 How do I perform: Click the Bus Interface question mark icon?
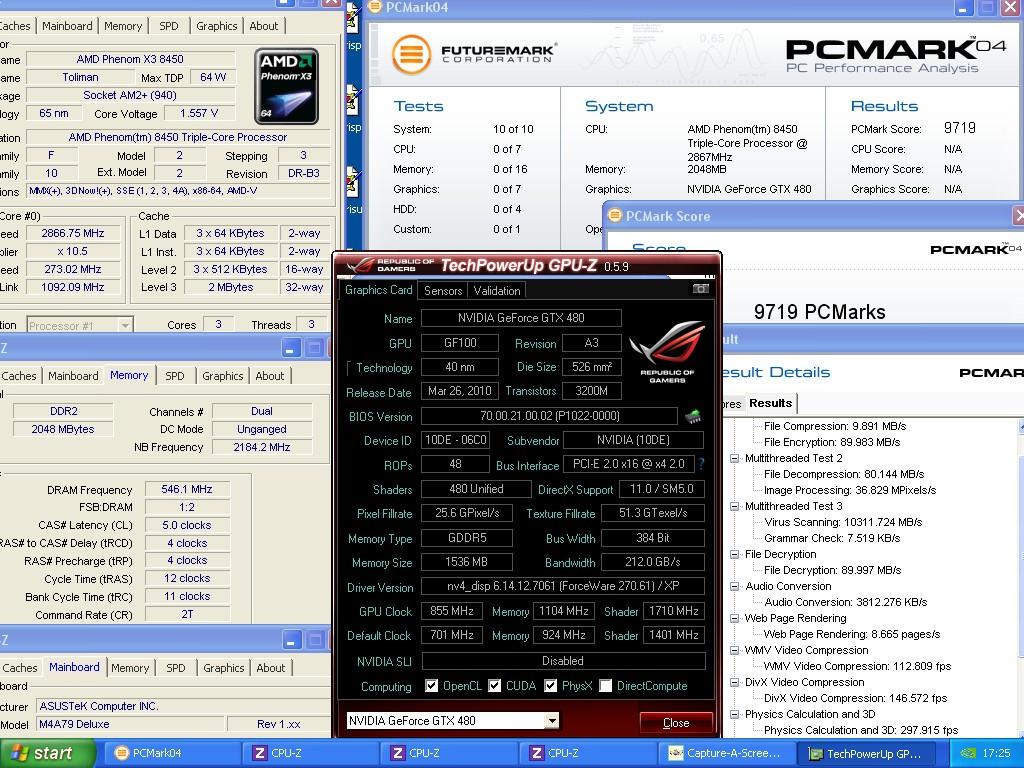click(701, 464)
